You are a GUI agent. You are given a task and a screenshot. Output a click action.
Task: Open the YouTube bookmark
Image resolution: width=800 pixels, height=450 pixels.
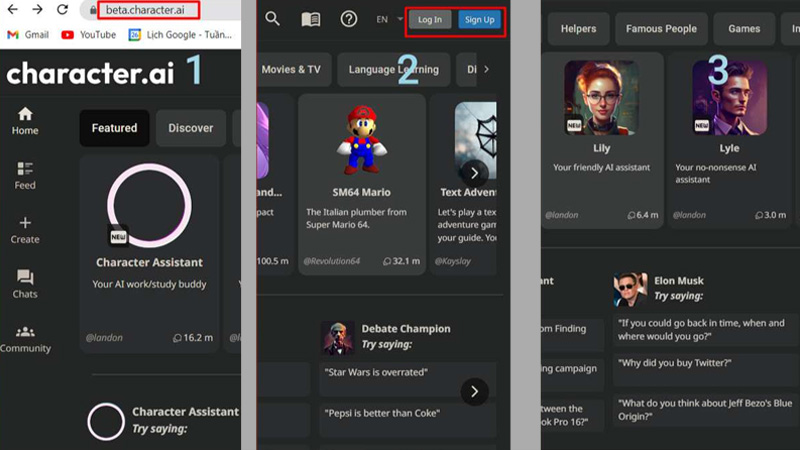tap(88, 35)
